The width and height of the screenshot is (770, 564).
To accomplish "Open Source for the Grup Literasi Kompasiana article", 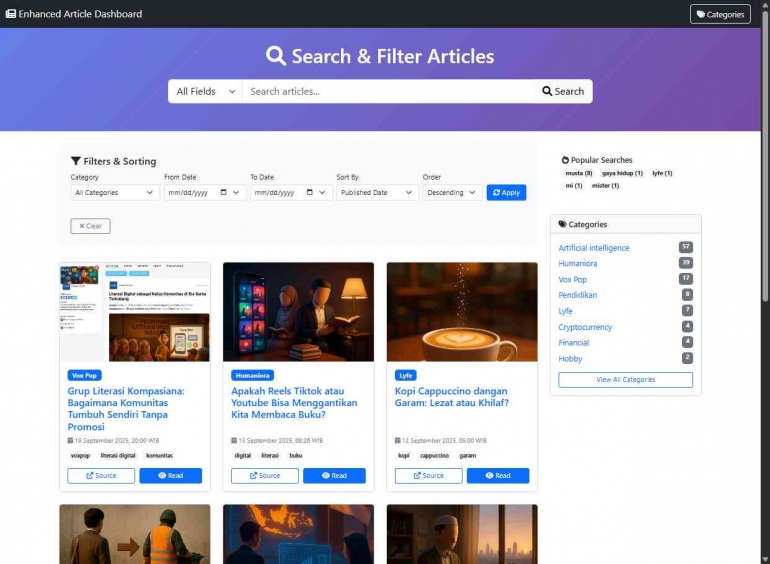I will [x=101, y=476].
